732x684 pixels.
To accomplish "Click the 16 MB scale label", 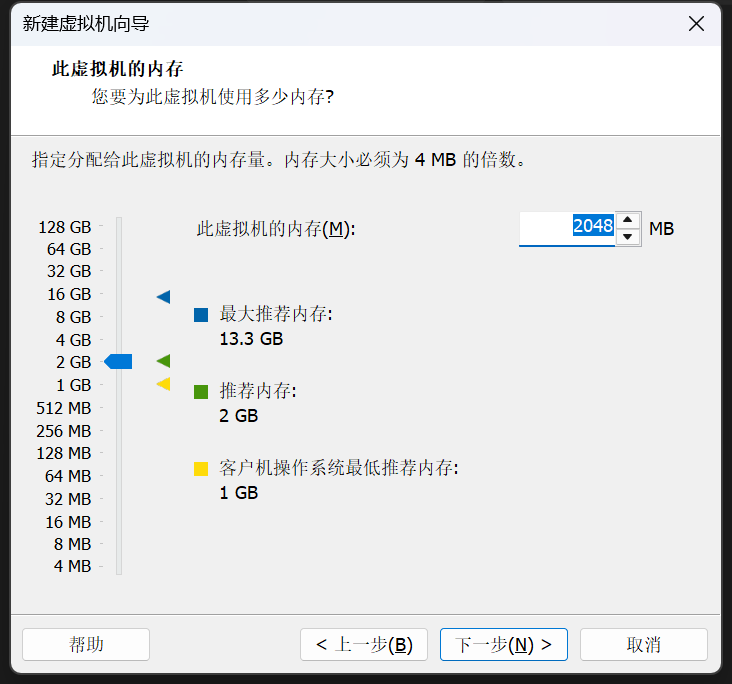I will pyautogui.click(x=68, y=522).
